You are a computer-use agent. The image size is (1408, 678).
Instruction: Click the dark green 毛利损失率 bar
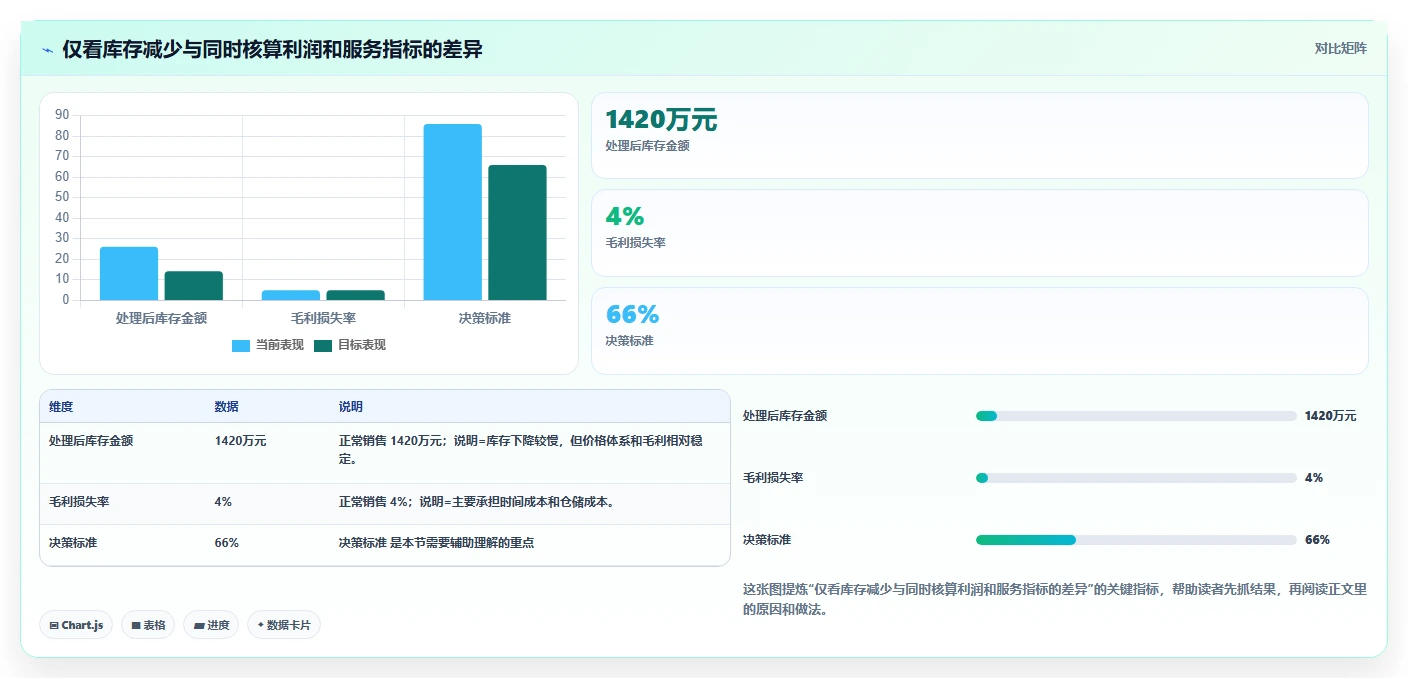point(355,295)
